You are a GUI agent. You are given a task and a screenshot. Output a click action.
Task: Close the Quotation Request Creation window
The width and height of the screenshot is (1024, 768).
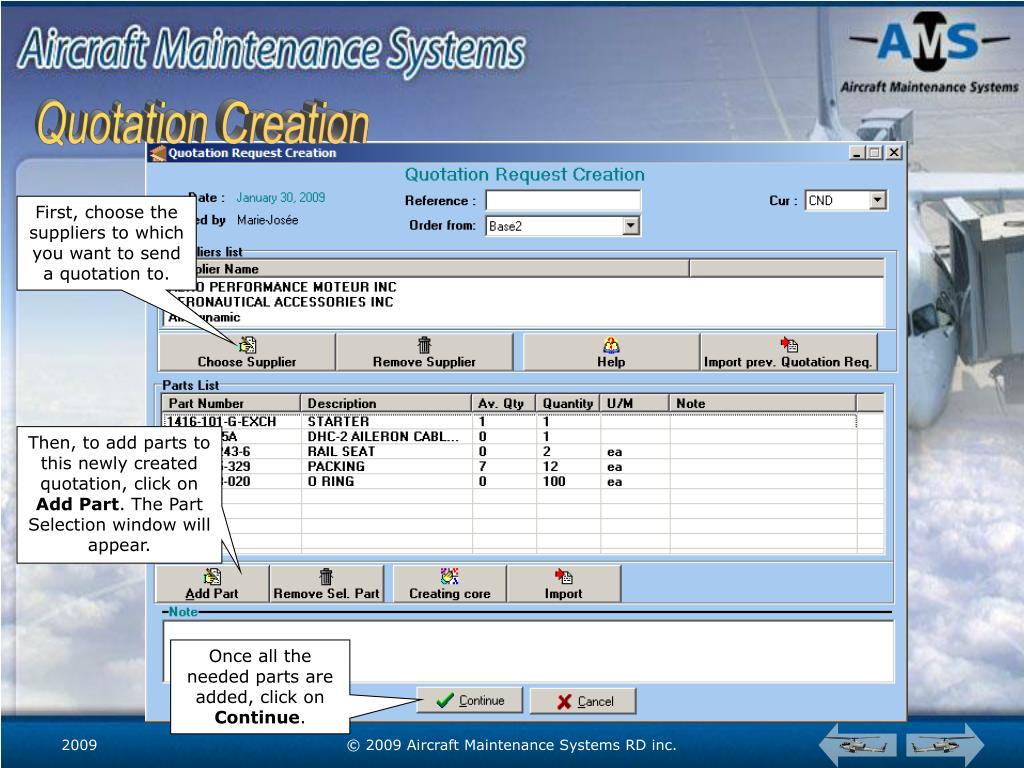point(894,153)
